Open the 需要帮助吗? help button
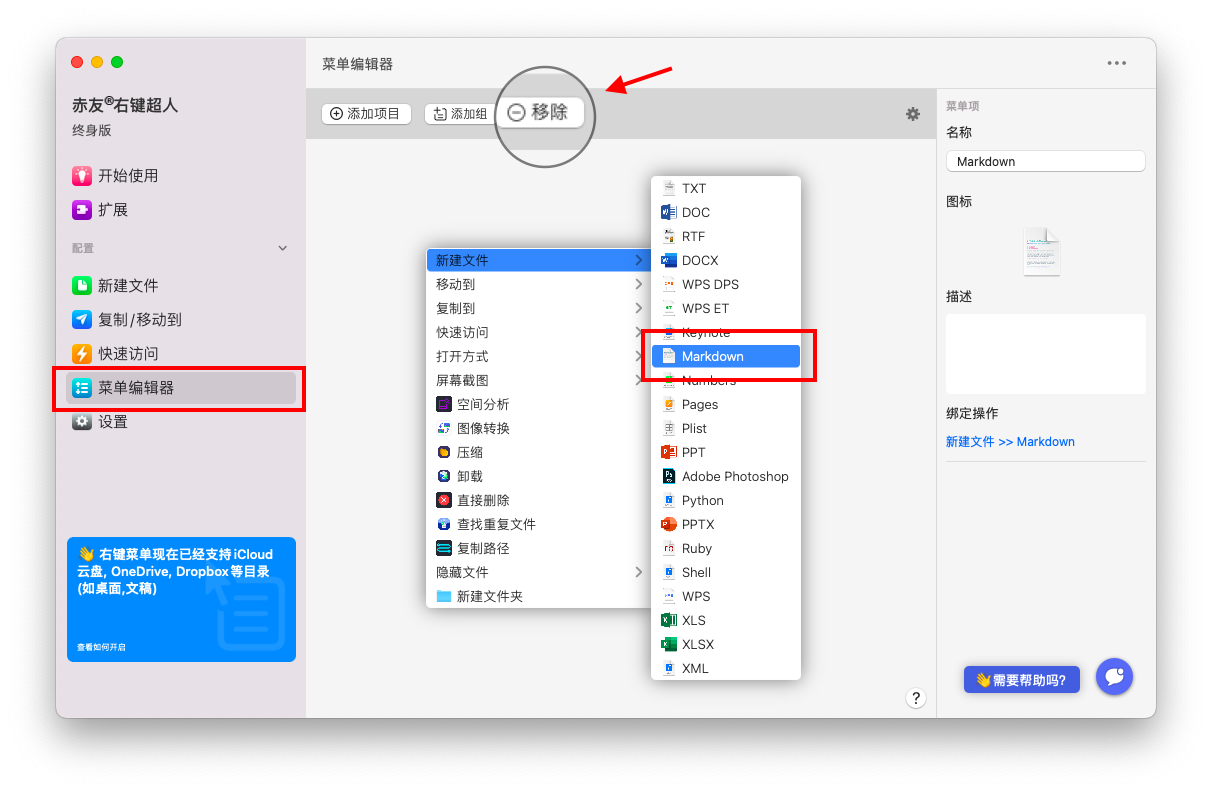1212x792 pixels. [x=1022, y=680]
